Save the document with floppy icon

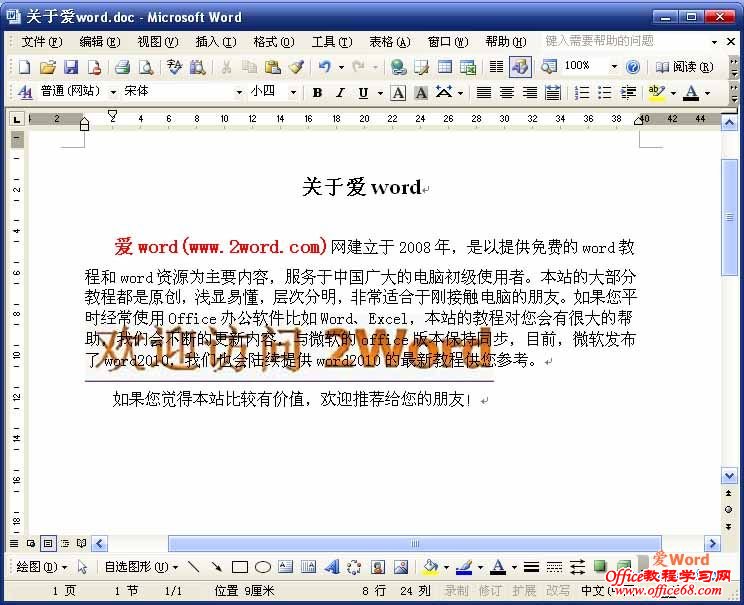tap(71, 67)
